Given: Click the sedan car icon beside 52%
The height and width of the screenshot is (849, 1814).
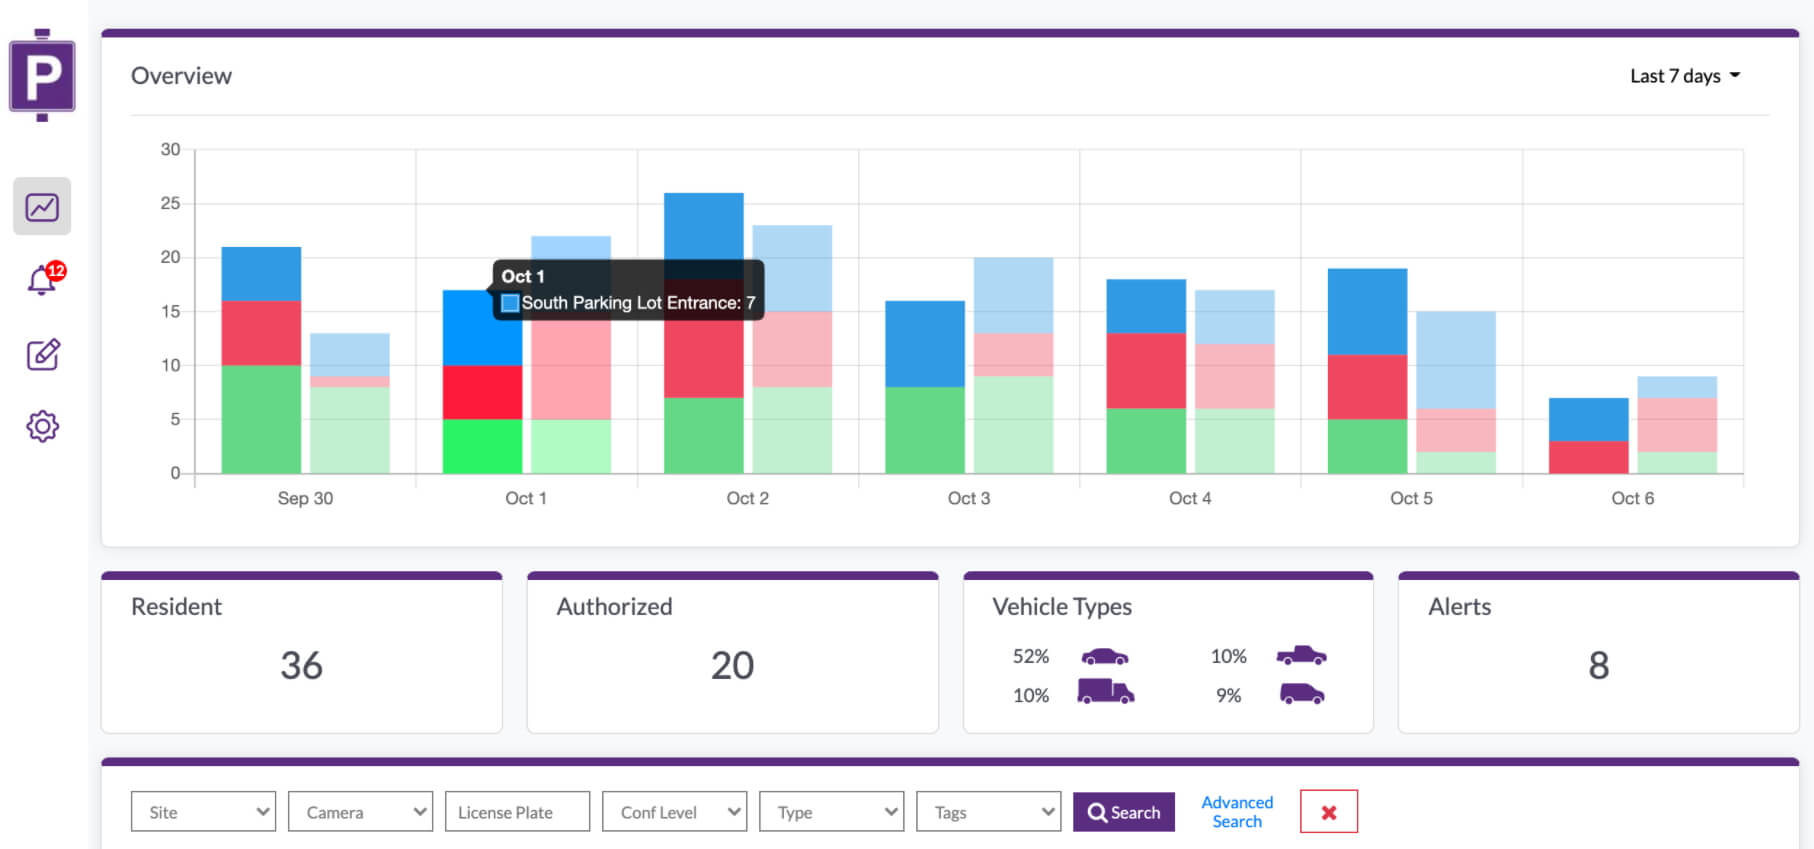Looking at the screenshot, I should [1105, 657].
